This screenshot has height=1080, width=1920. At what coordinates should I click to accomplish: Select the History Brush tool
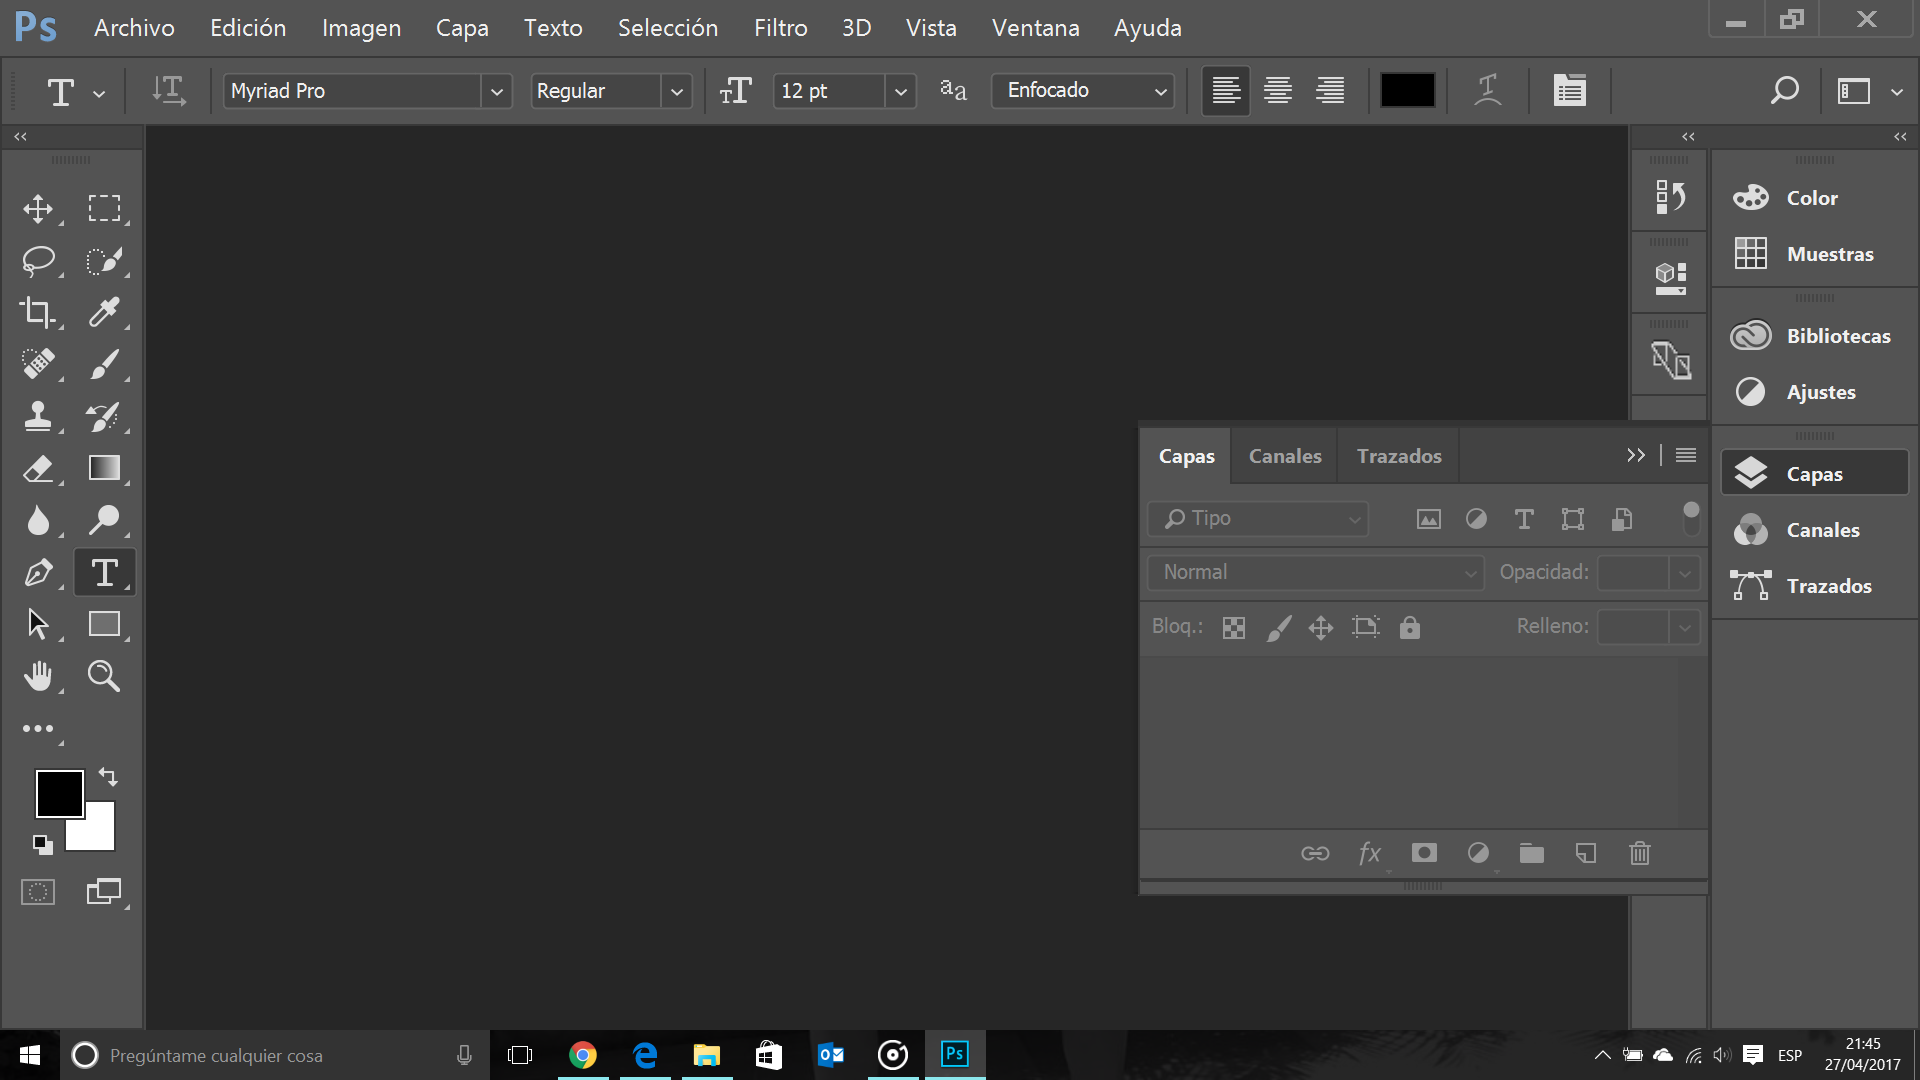104,417
